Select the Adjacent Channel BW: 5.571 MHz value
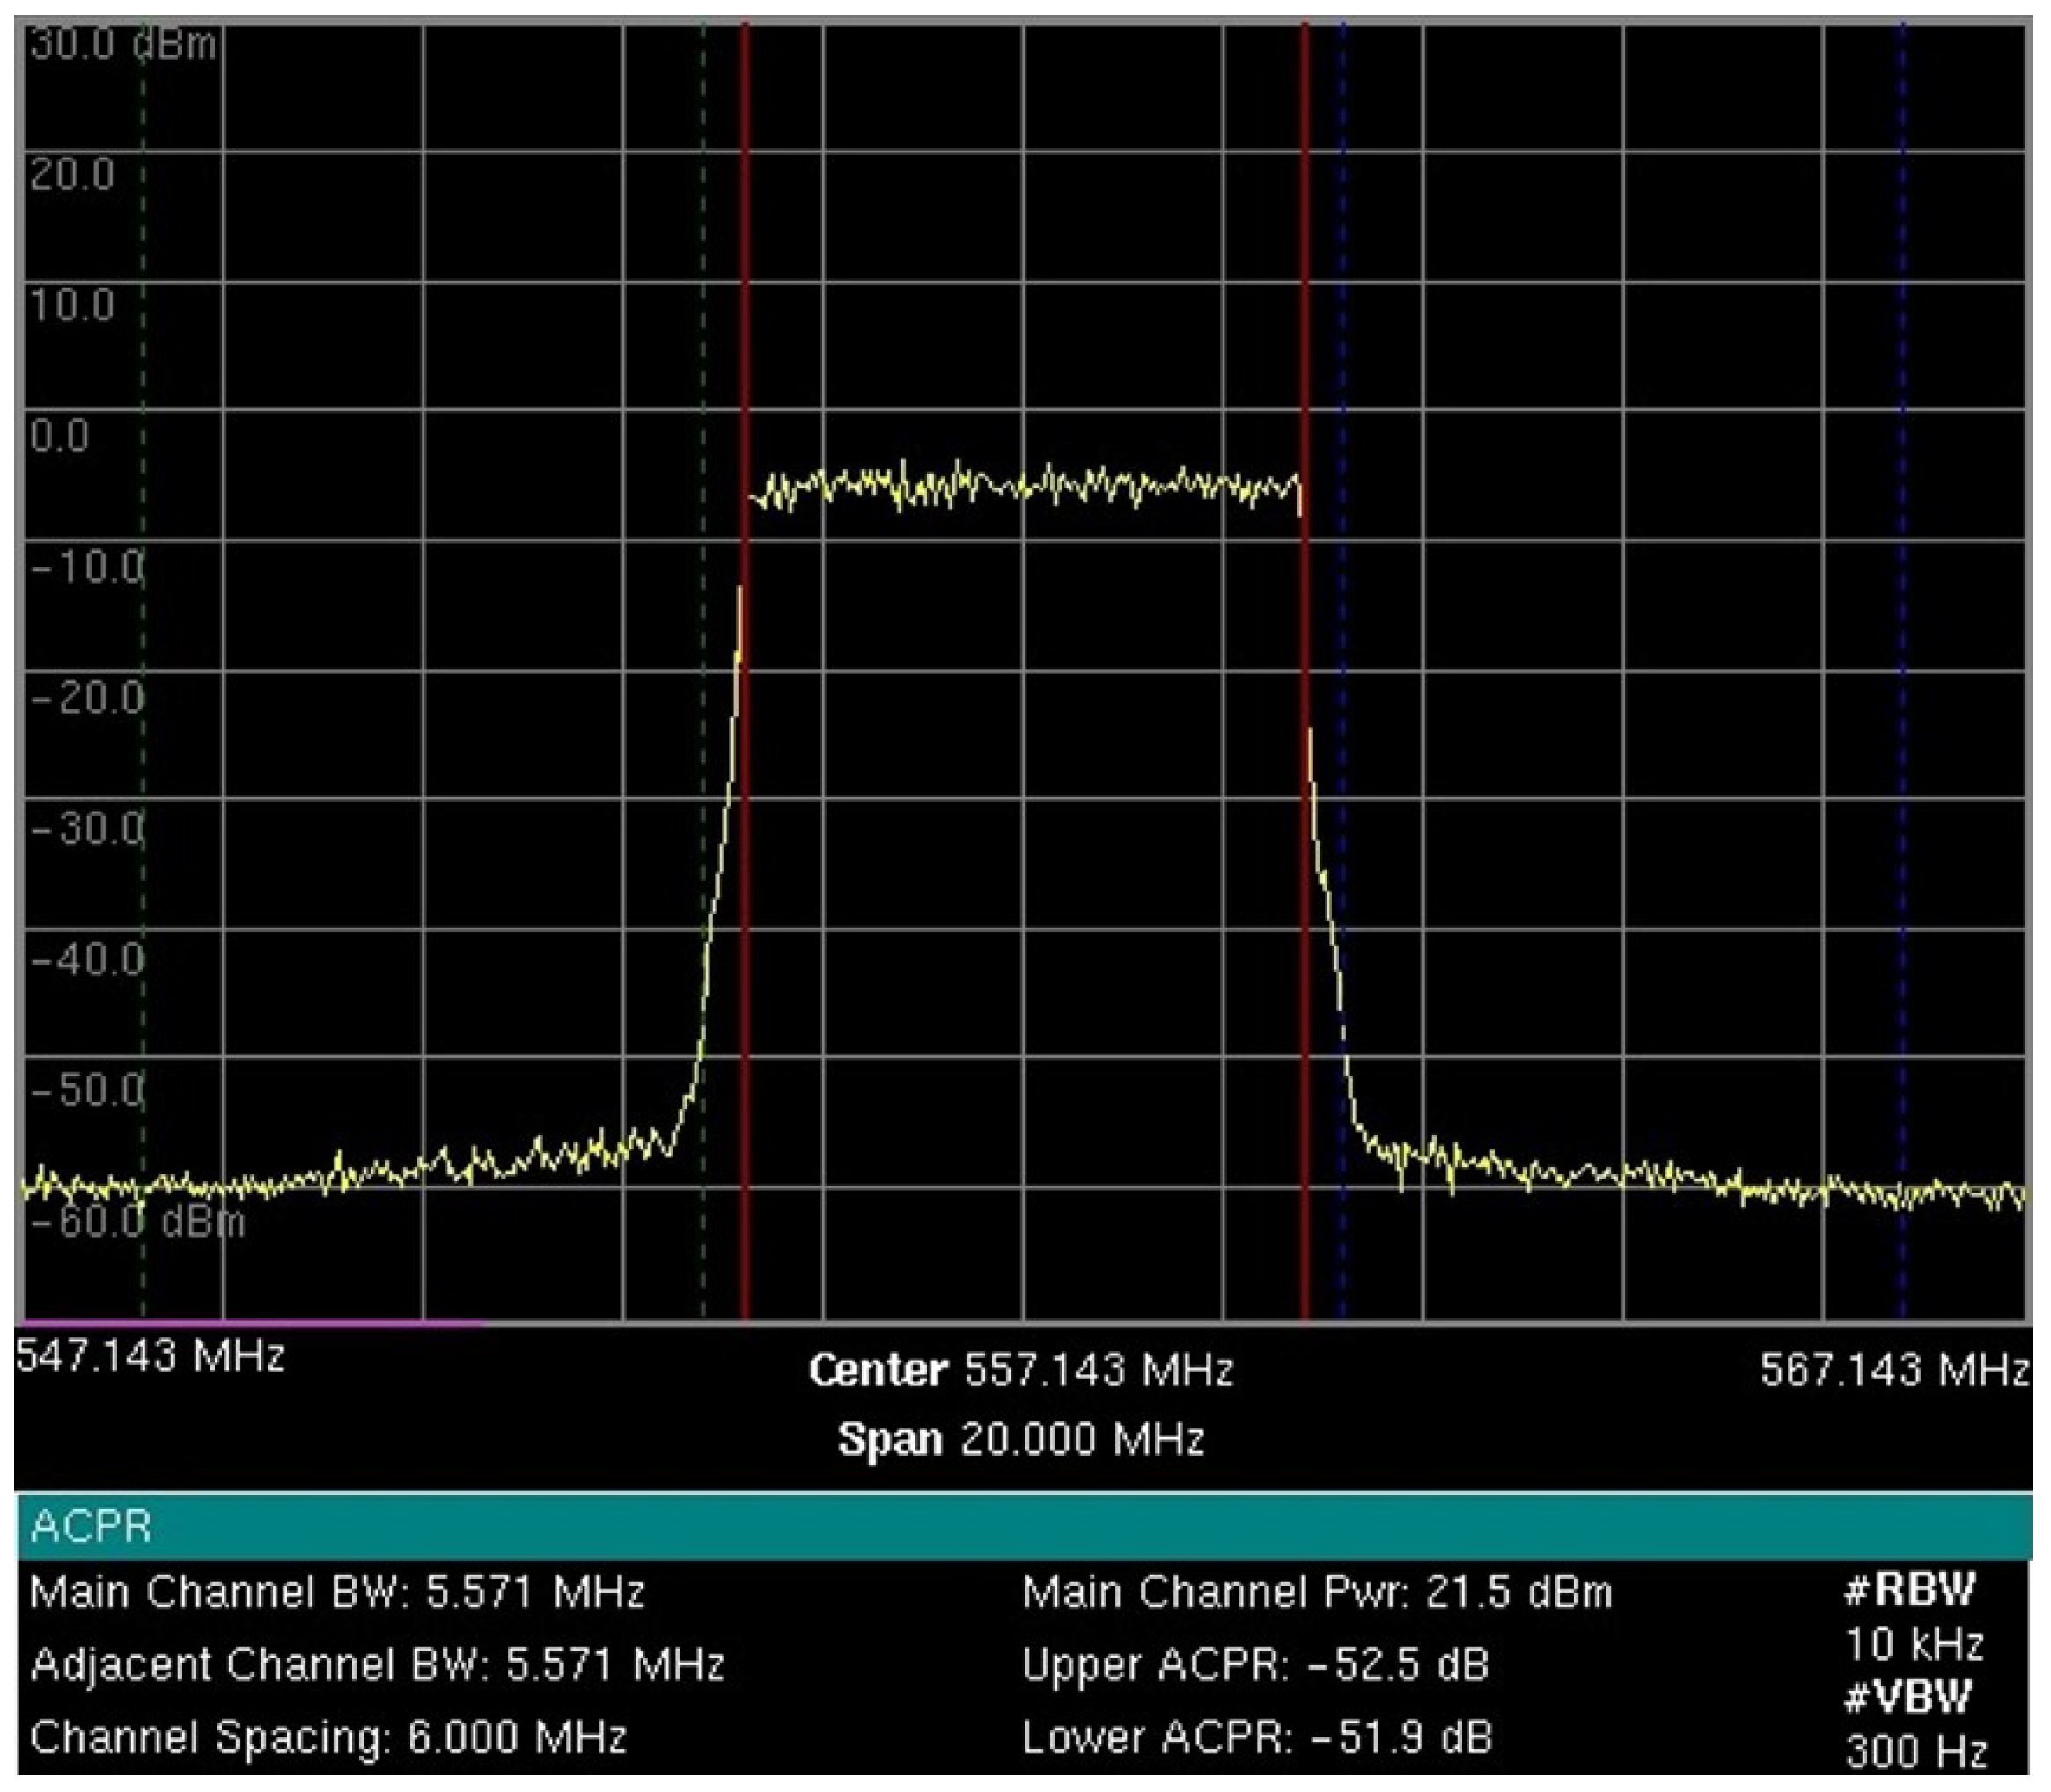This screenshot has height=1792, width=2051. [380, 1668]
